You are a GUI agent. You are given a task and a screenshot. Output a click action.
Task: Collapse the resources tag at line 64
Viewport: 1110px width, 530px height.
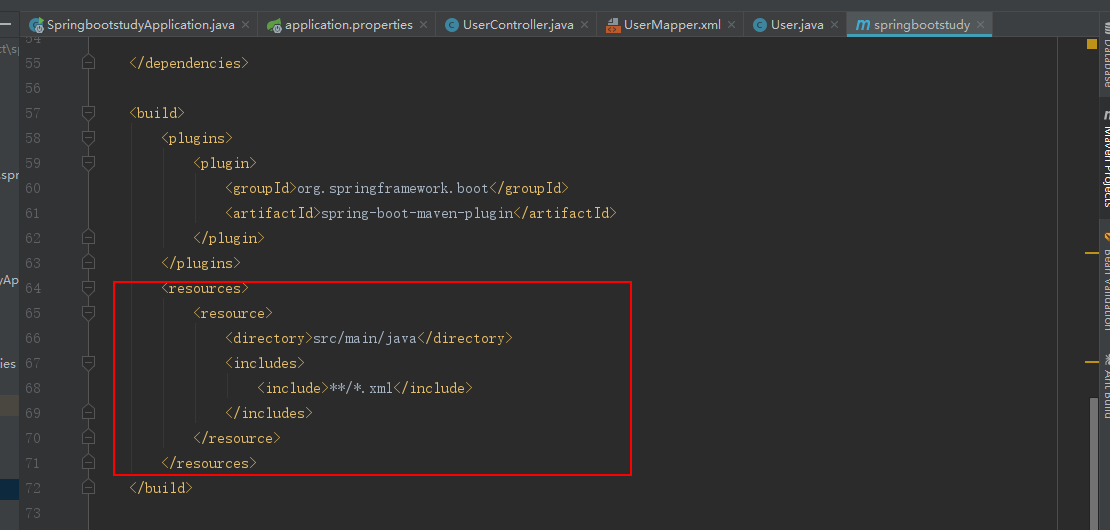pyautogui.click(x=88, y=288)
